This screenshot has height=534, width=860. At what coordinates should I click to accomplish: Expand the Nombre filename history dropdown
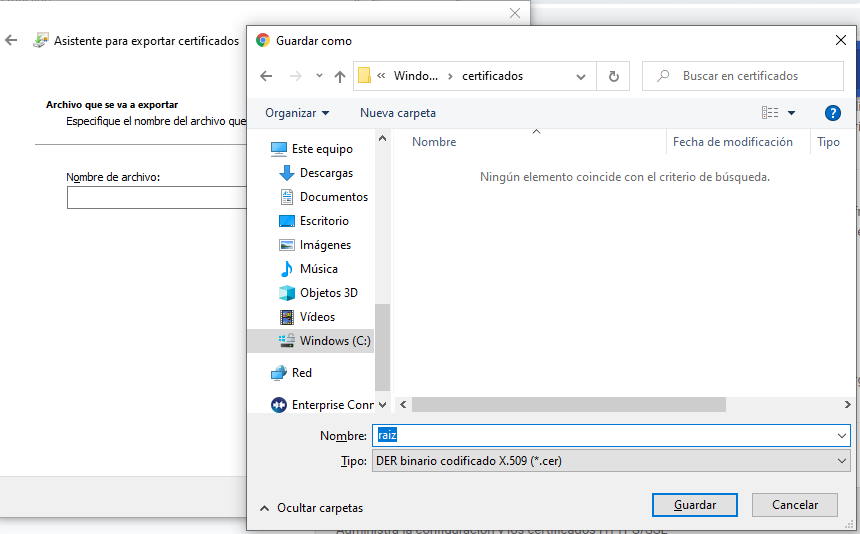841,436
